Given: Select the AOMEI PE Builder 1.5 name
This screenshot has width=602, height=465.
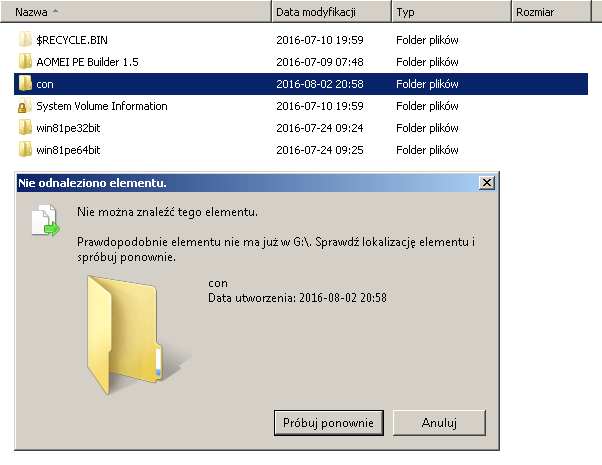Looking at the screenshot, I should [x=87, y=62].
